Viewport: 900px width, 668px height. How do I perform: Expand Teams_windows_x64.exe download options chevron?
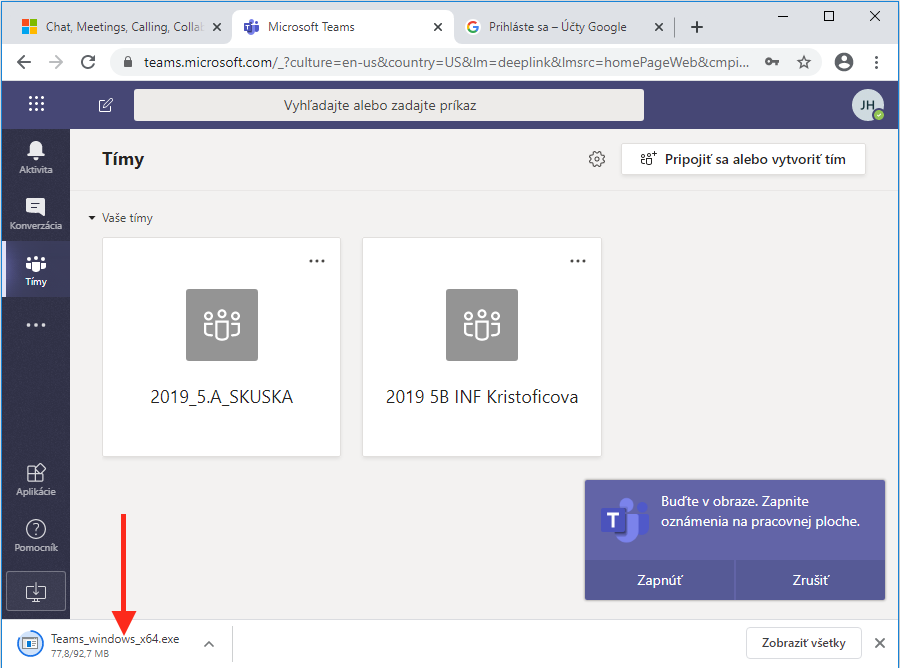[x=209, y=643]
